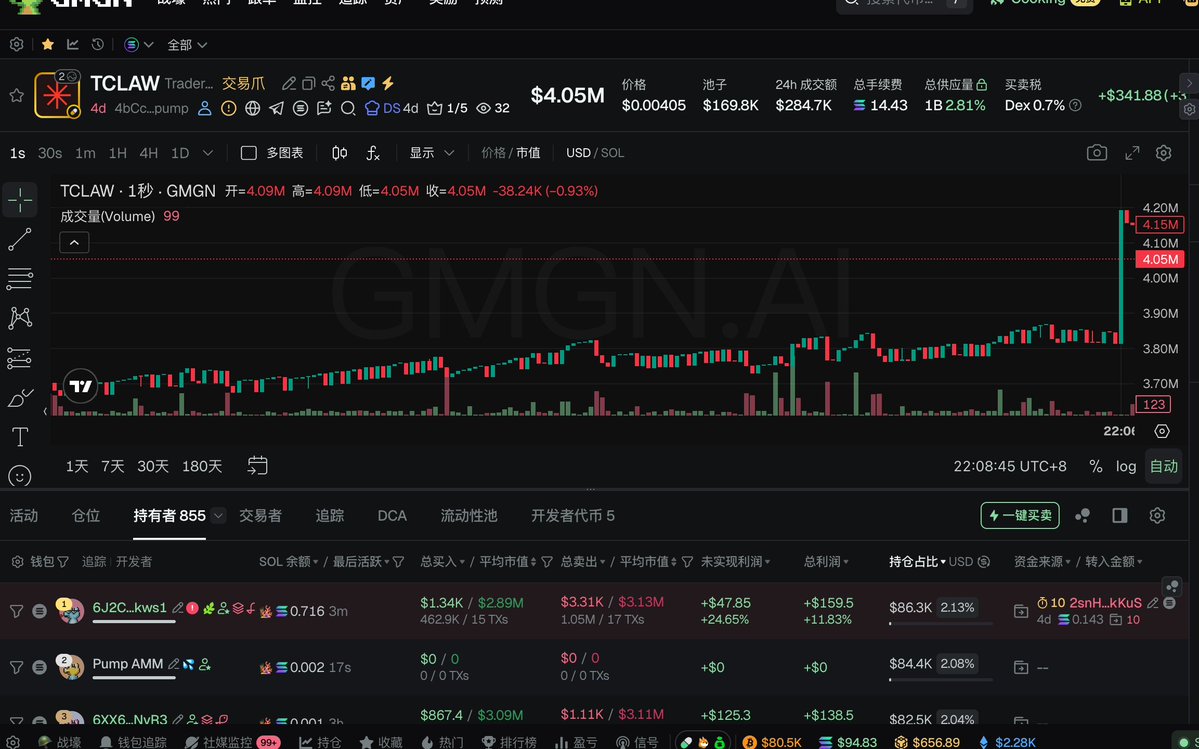Select the crosshair cursor tool
This screenshot has width=1199, height=749.
[x=20, y=199]
